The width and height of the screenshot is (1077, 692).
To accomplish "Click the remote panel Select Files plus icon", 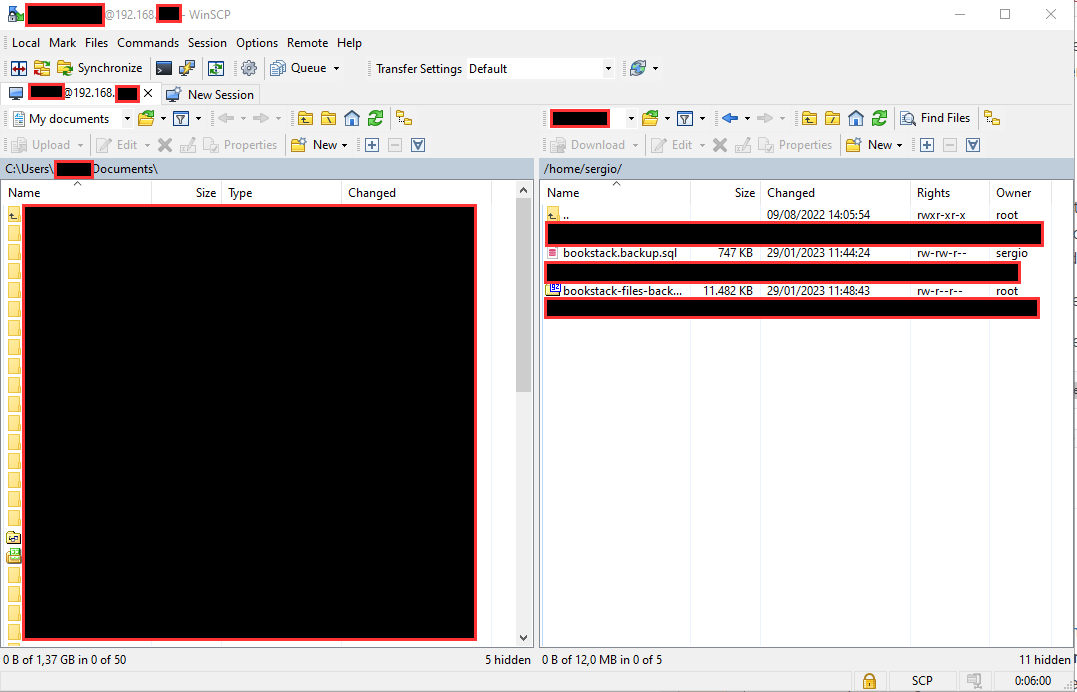I will [x=927, y=145].
